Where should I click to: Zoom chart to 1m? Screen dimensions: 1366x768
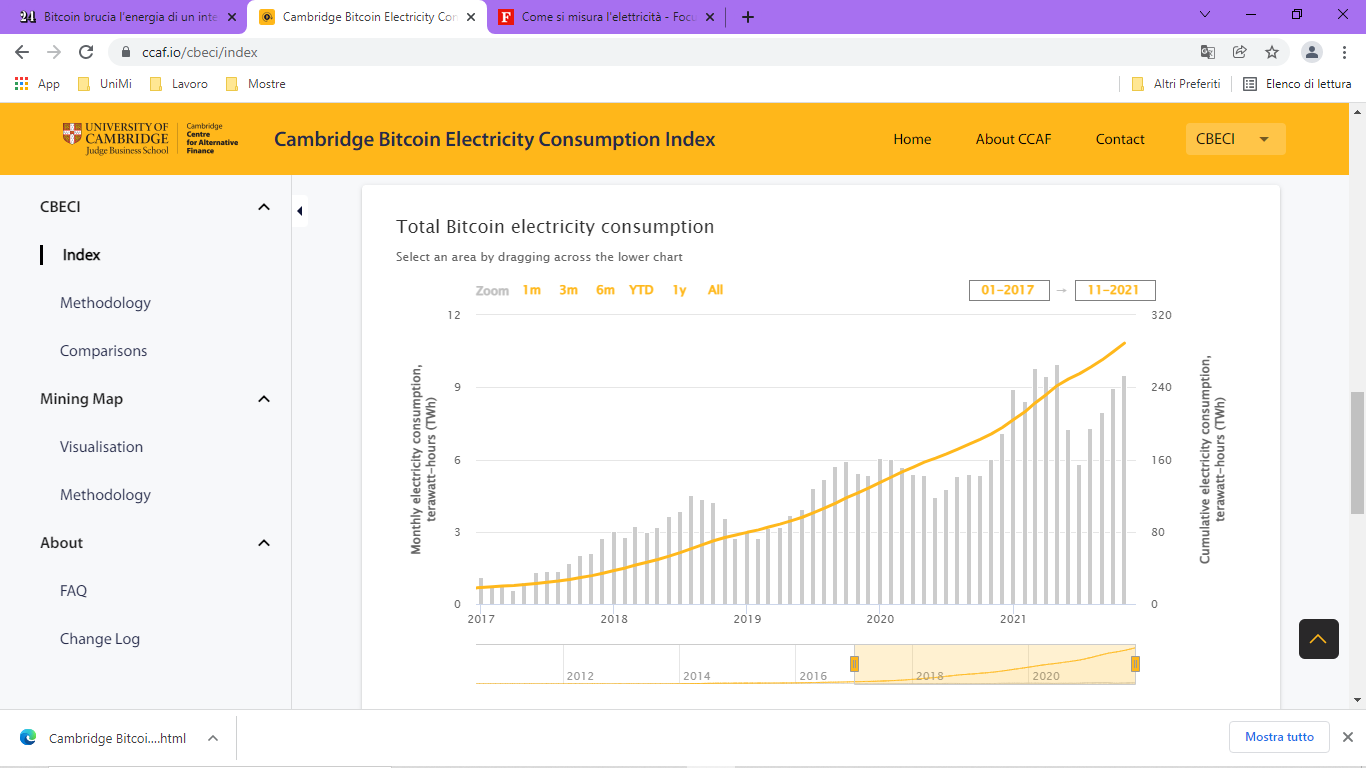pos(531,290)
